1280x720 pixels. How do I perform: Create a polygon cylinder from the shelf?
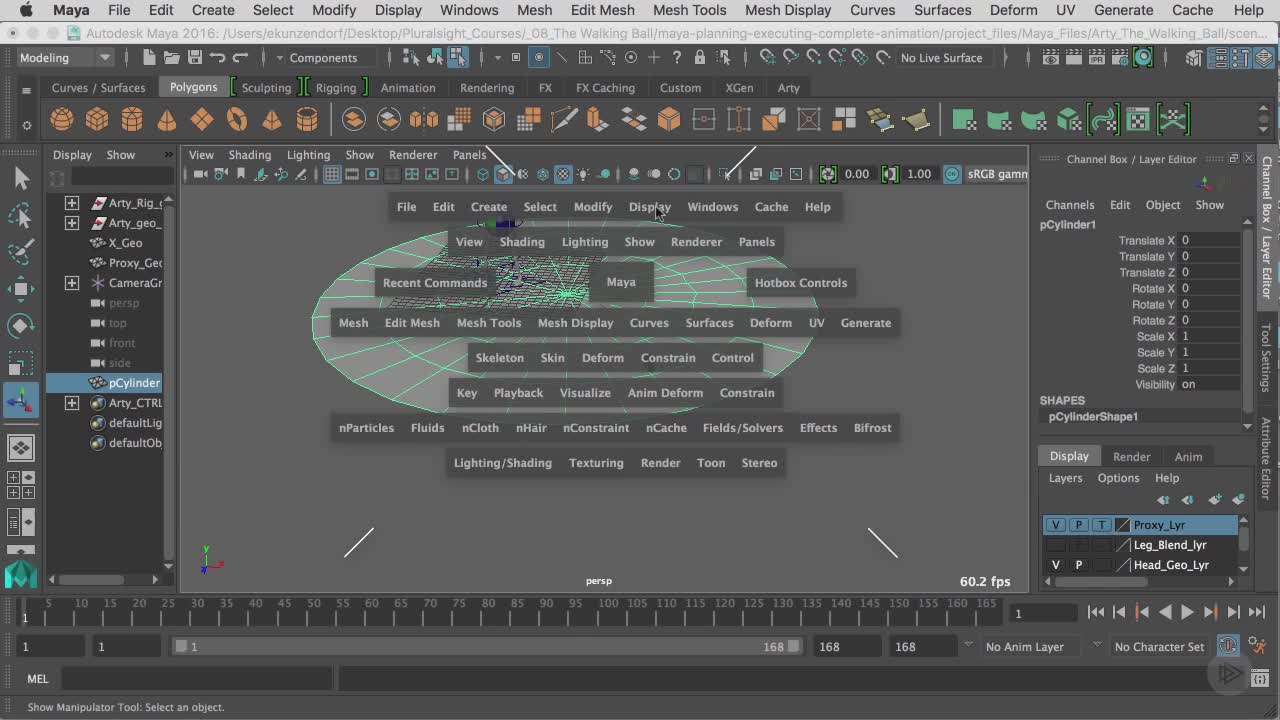132,120
